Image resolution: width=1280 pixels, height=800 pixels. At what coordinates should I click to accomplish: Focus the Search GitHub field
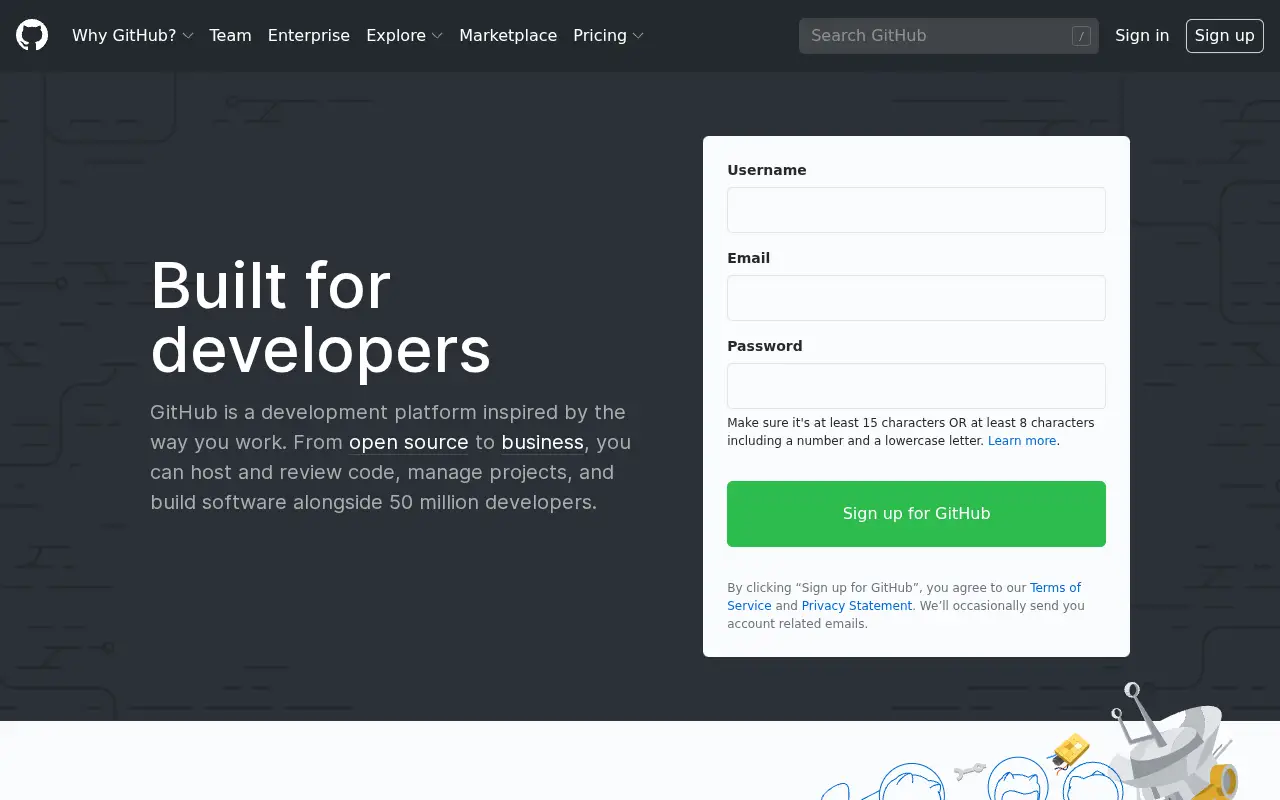pos(948,36)
